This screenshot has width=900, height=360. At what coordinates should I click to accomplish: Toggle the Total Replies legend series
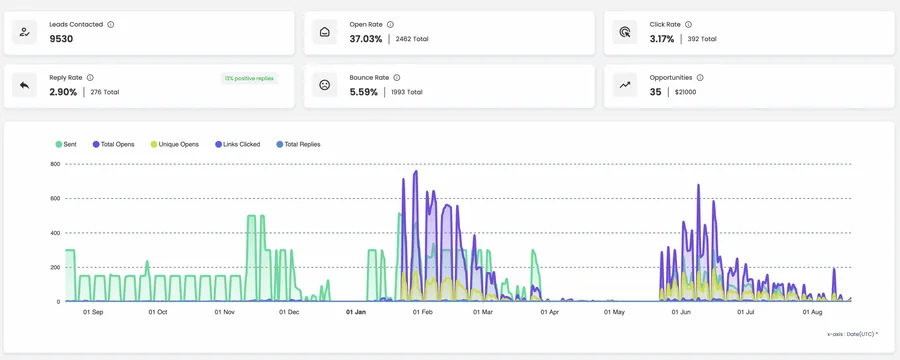coord(298,144)
